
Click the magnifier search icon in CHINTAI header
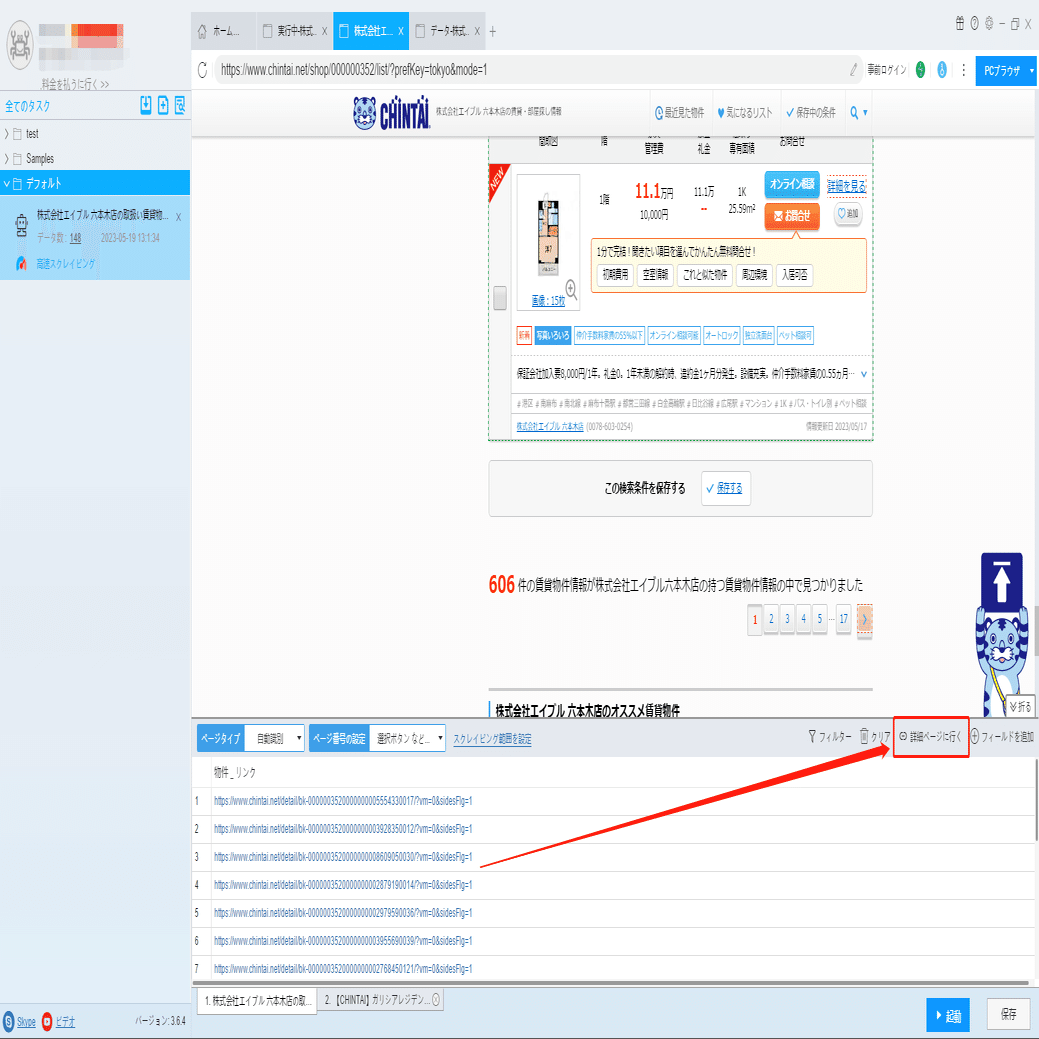point(854,113)
